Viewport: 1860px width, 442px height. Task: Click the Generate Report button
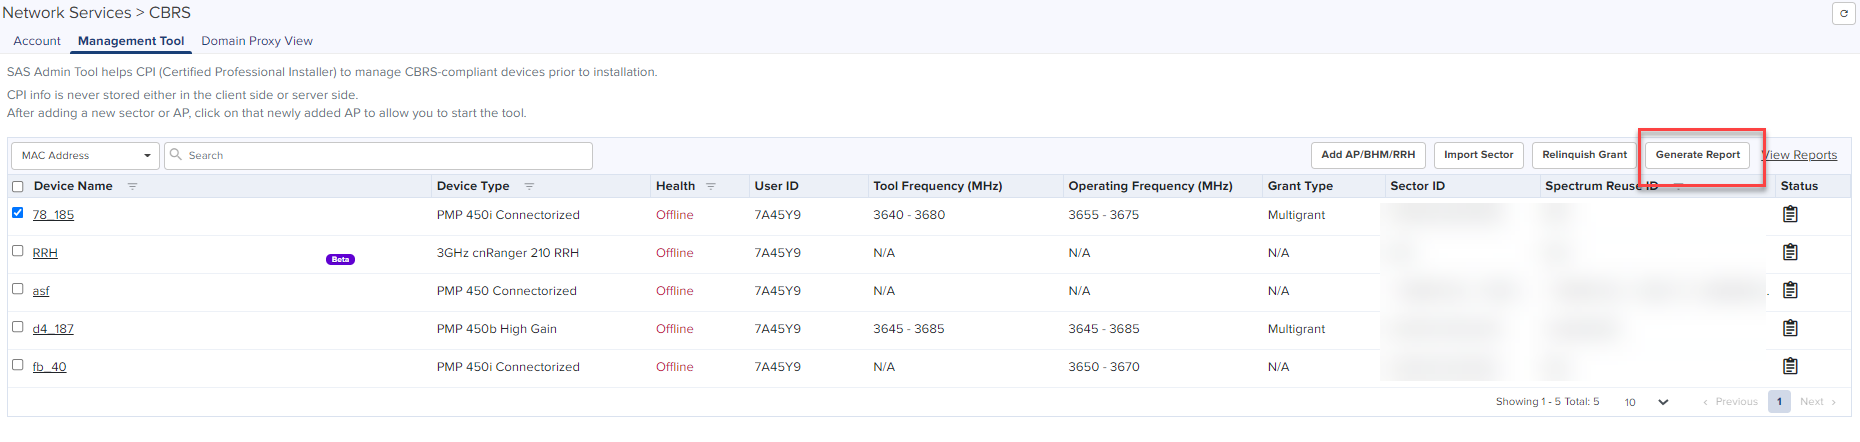pyautogui.click(x=1697, y=155)
